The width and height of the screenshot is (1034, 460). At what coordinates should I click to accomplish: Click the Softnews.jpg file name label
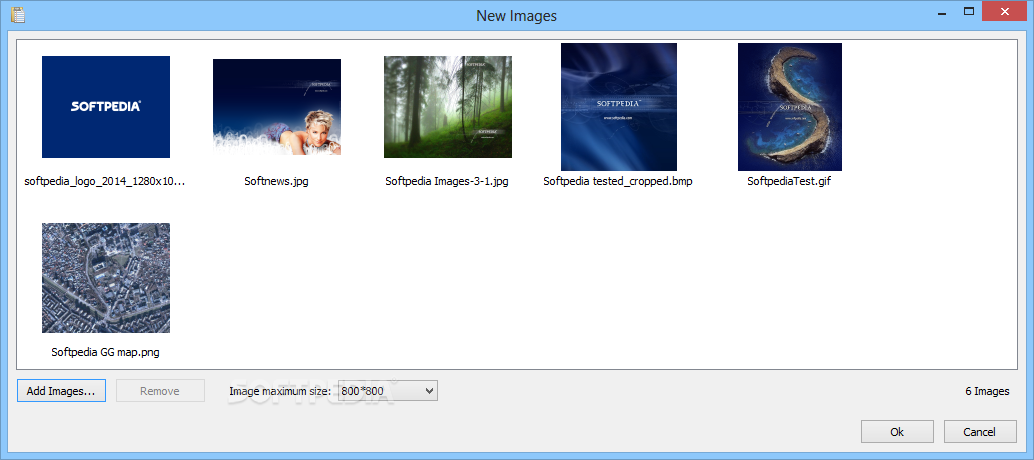coord(276,181)
